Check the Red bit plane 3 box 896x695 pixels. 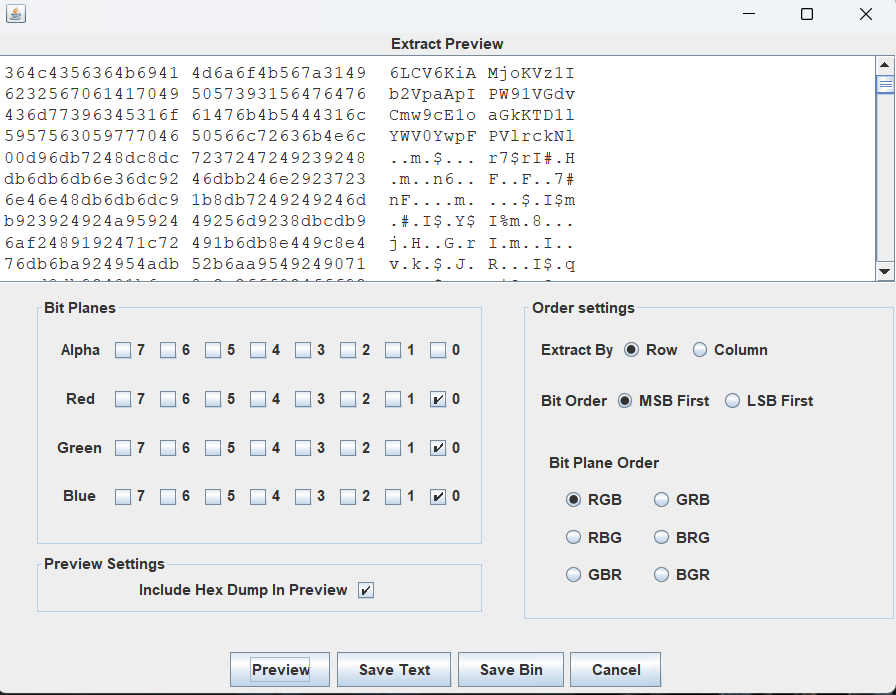(x=303, y=399)
